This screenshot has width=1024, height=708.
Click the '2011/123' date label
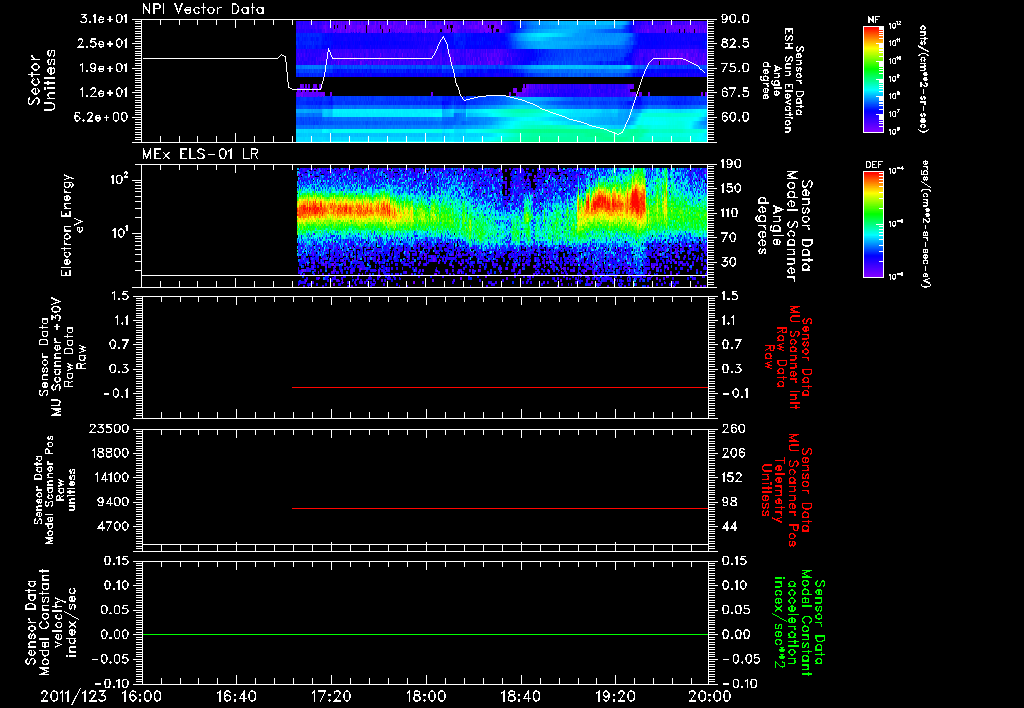(x=73, y=696)
